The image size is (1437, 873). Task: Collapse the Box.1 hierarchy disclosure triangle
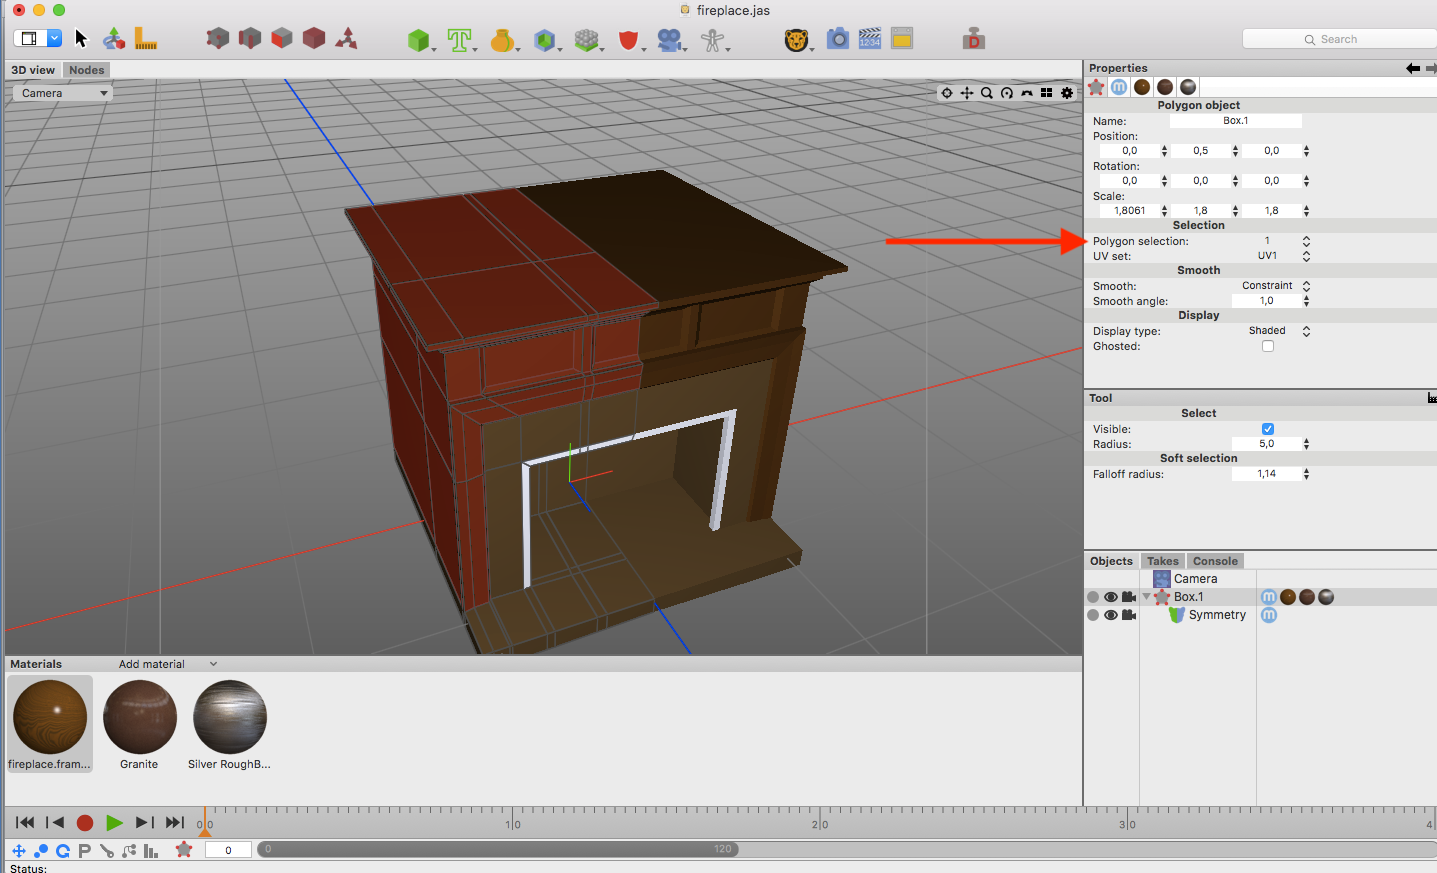click(x=1145, y=596)
